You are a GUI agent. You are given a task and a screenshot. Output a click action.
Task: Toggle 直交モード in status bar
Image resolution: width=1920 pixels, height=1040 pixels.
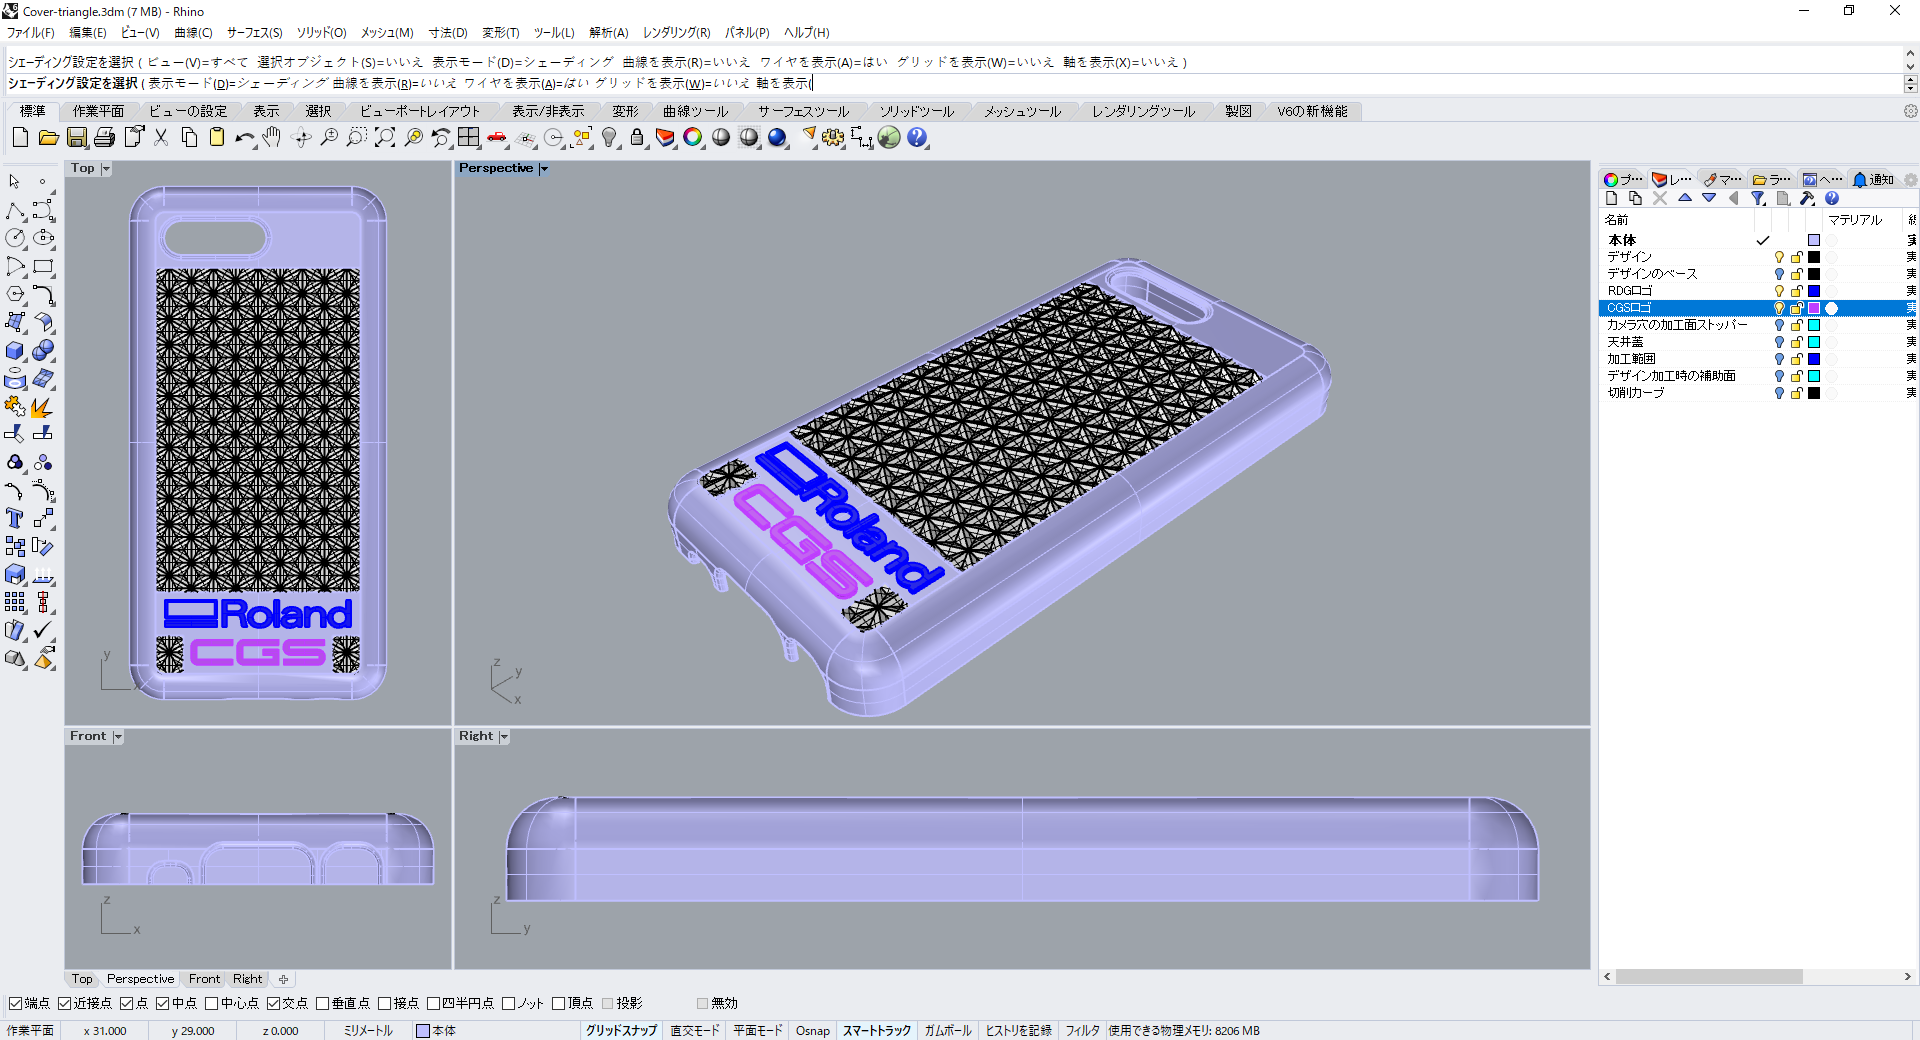click(x=695, y=1031)
